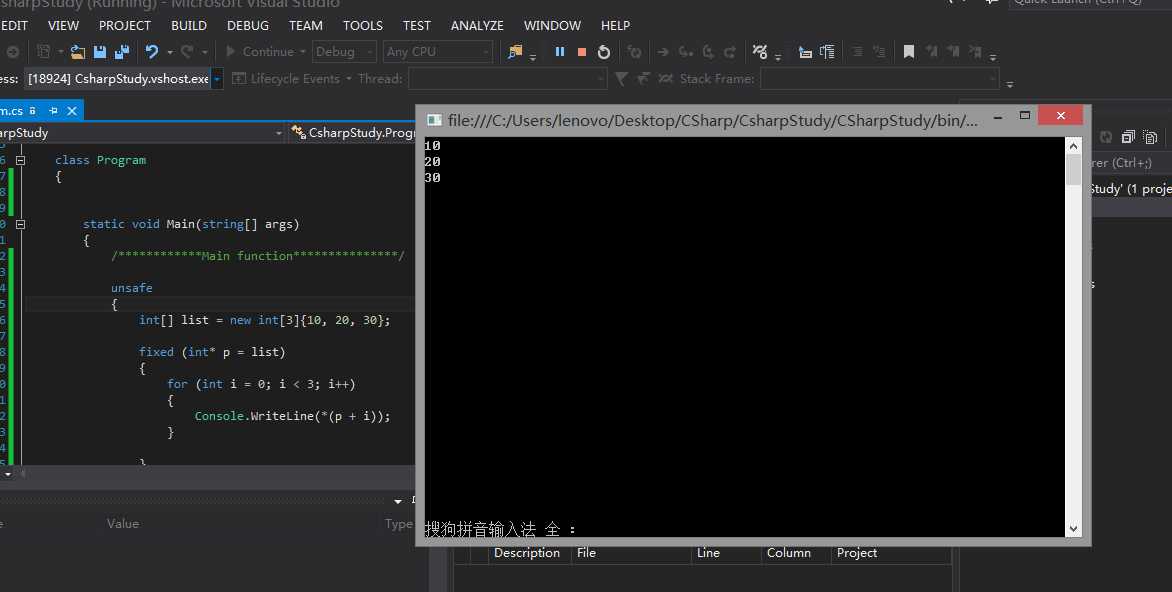Open the Debug configuration dropdown
This screenshot has height=592, width=1172.
click(x=344, y=52)
